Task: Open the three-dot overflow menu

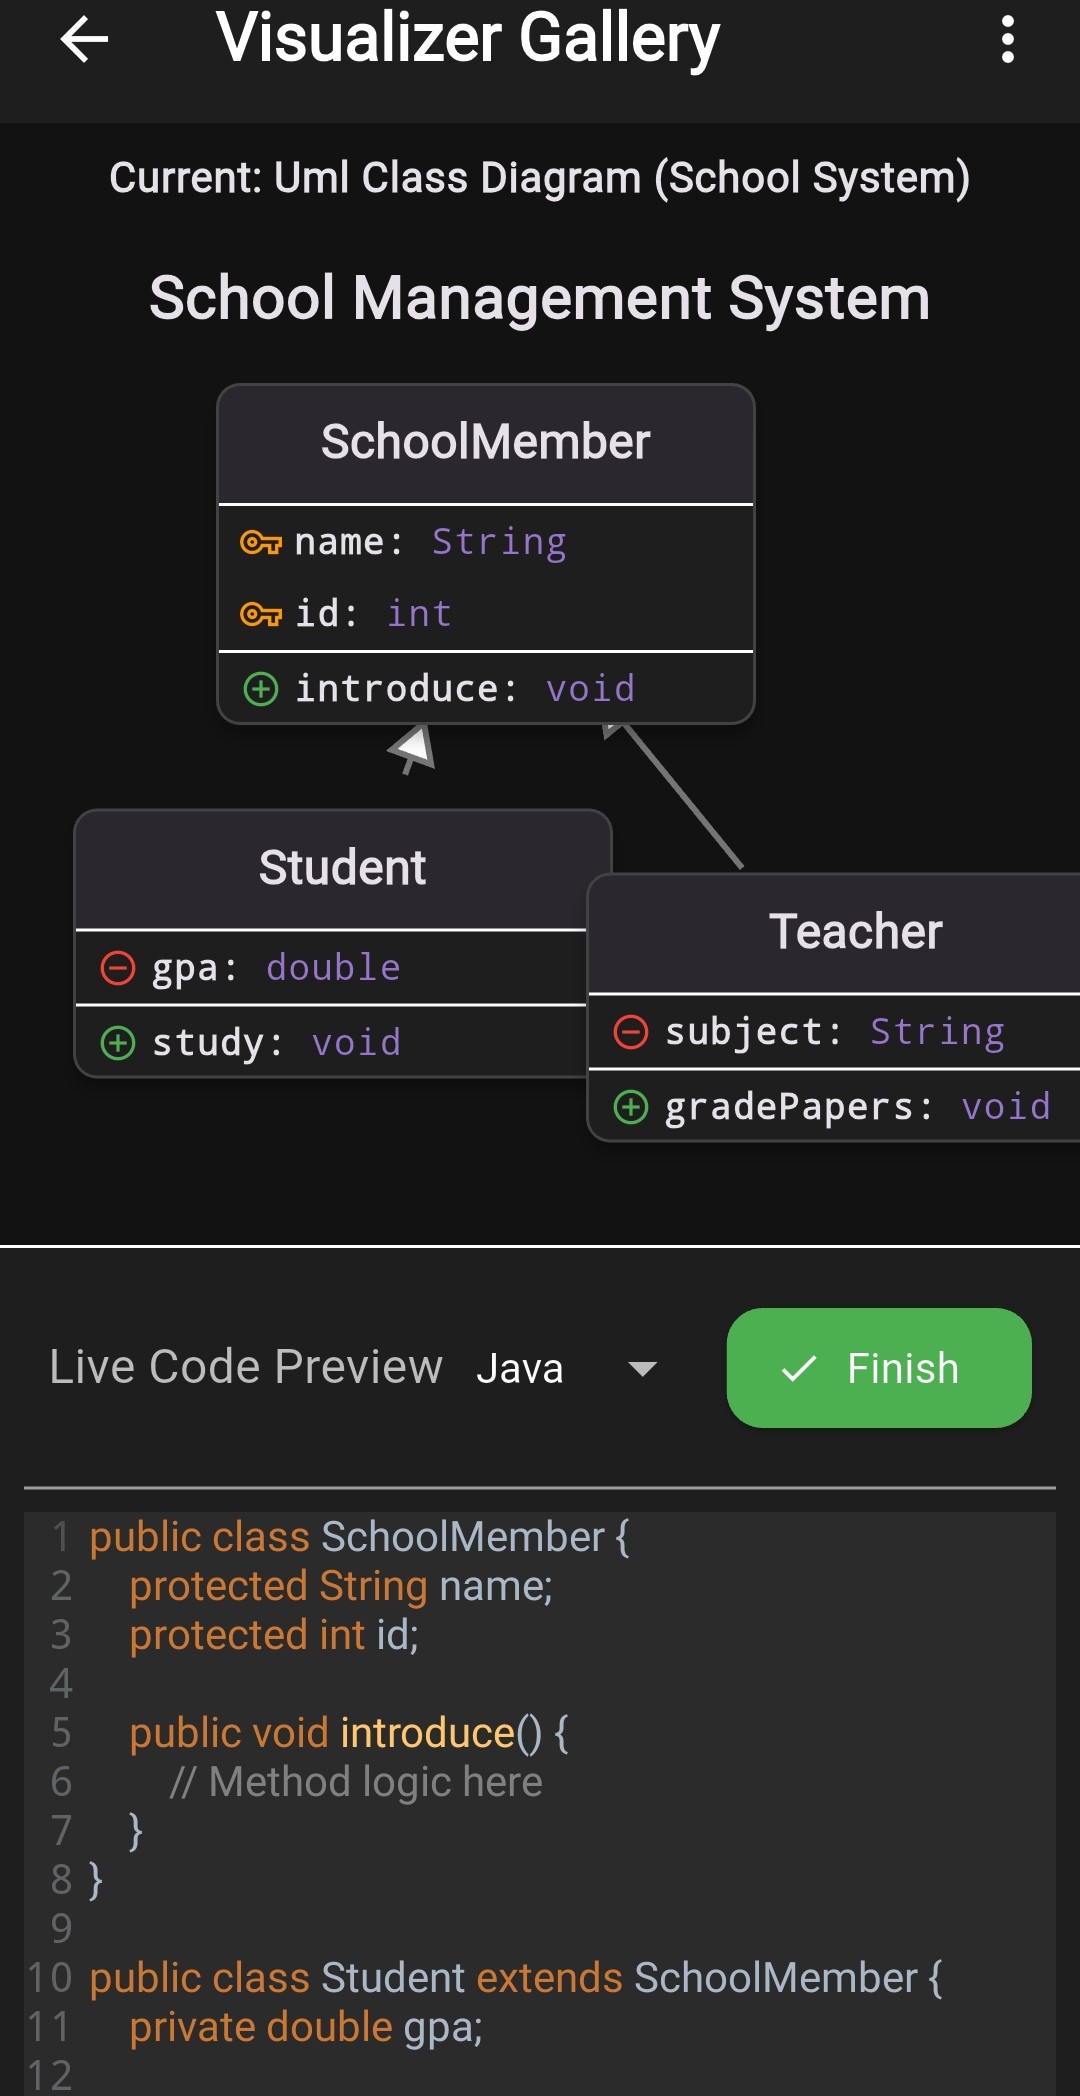Action: click(1008, 40)
